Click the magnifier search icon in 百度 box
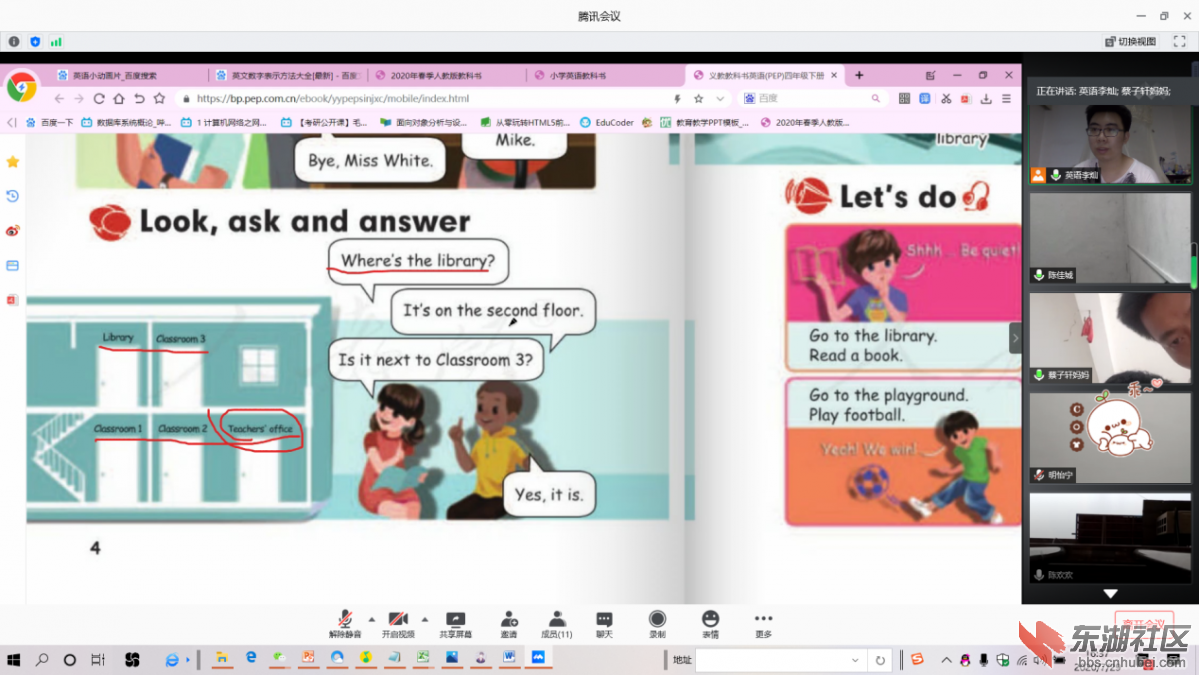The width and height of the screenshot is (1199, 675). [x=876, y=99]
